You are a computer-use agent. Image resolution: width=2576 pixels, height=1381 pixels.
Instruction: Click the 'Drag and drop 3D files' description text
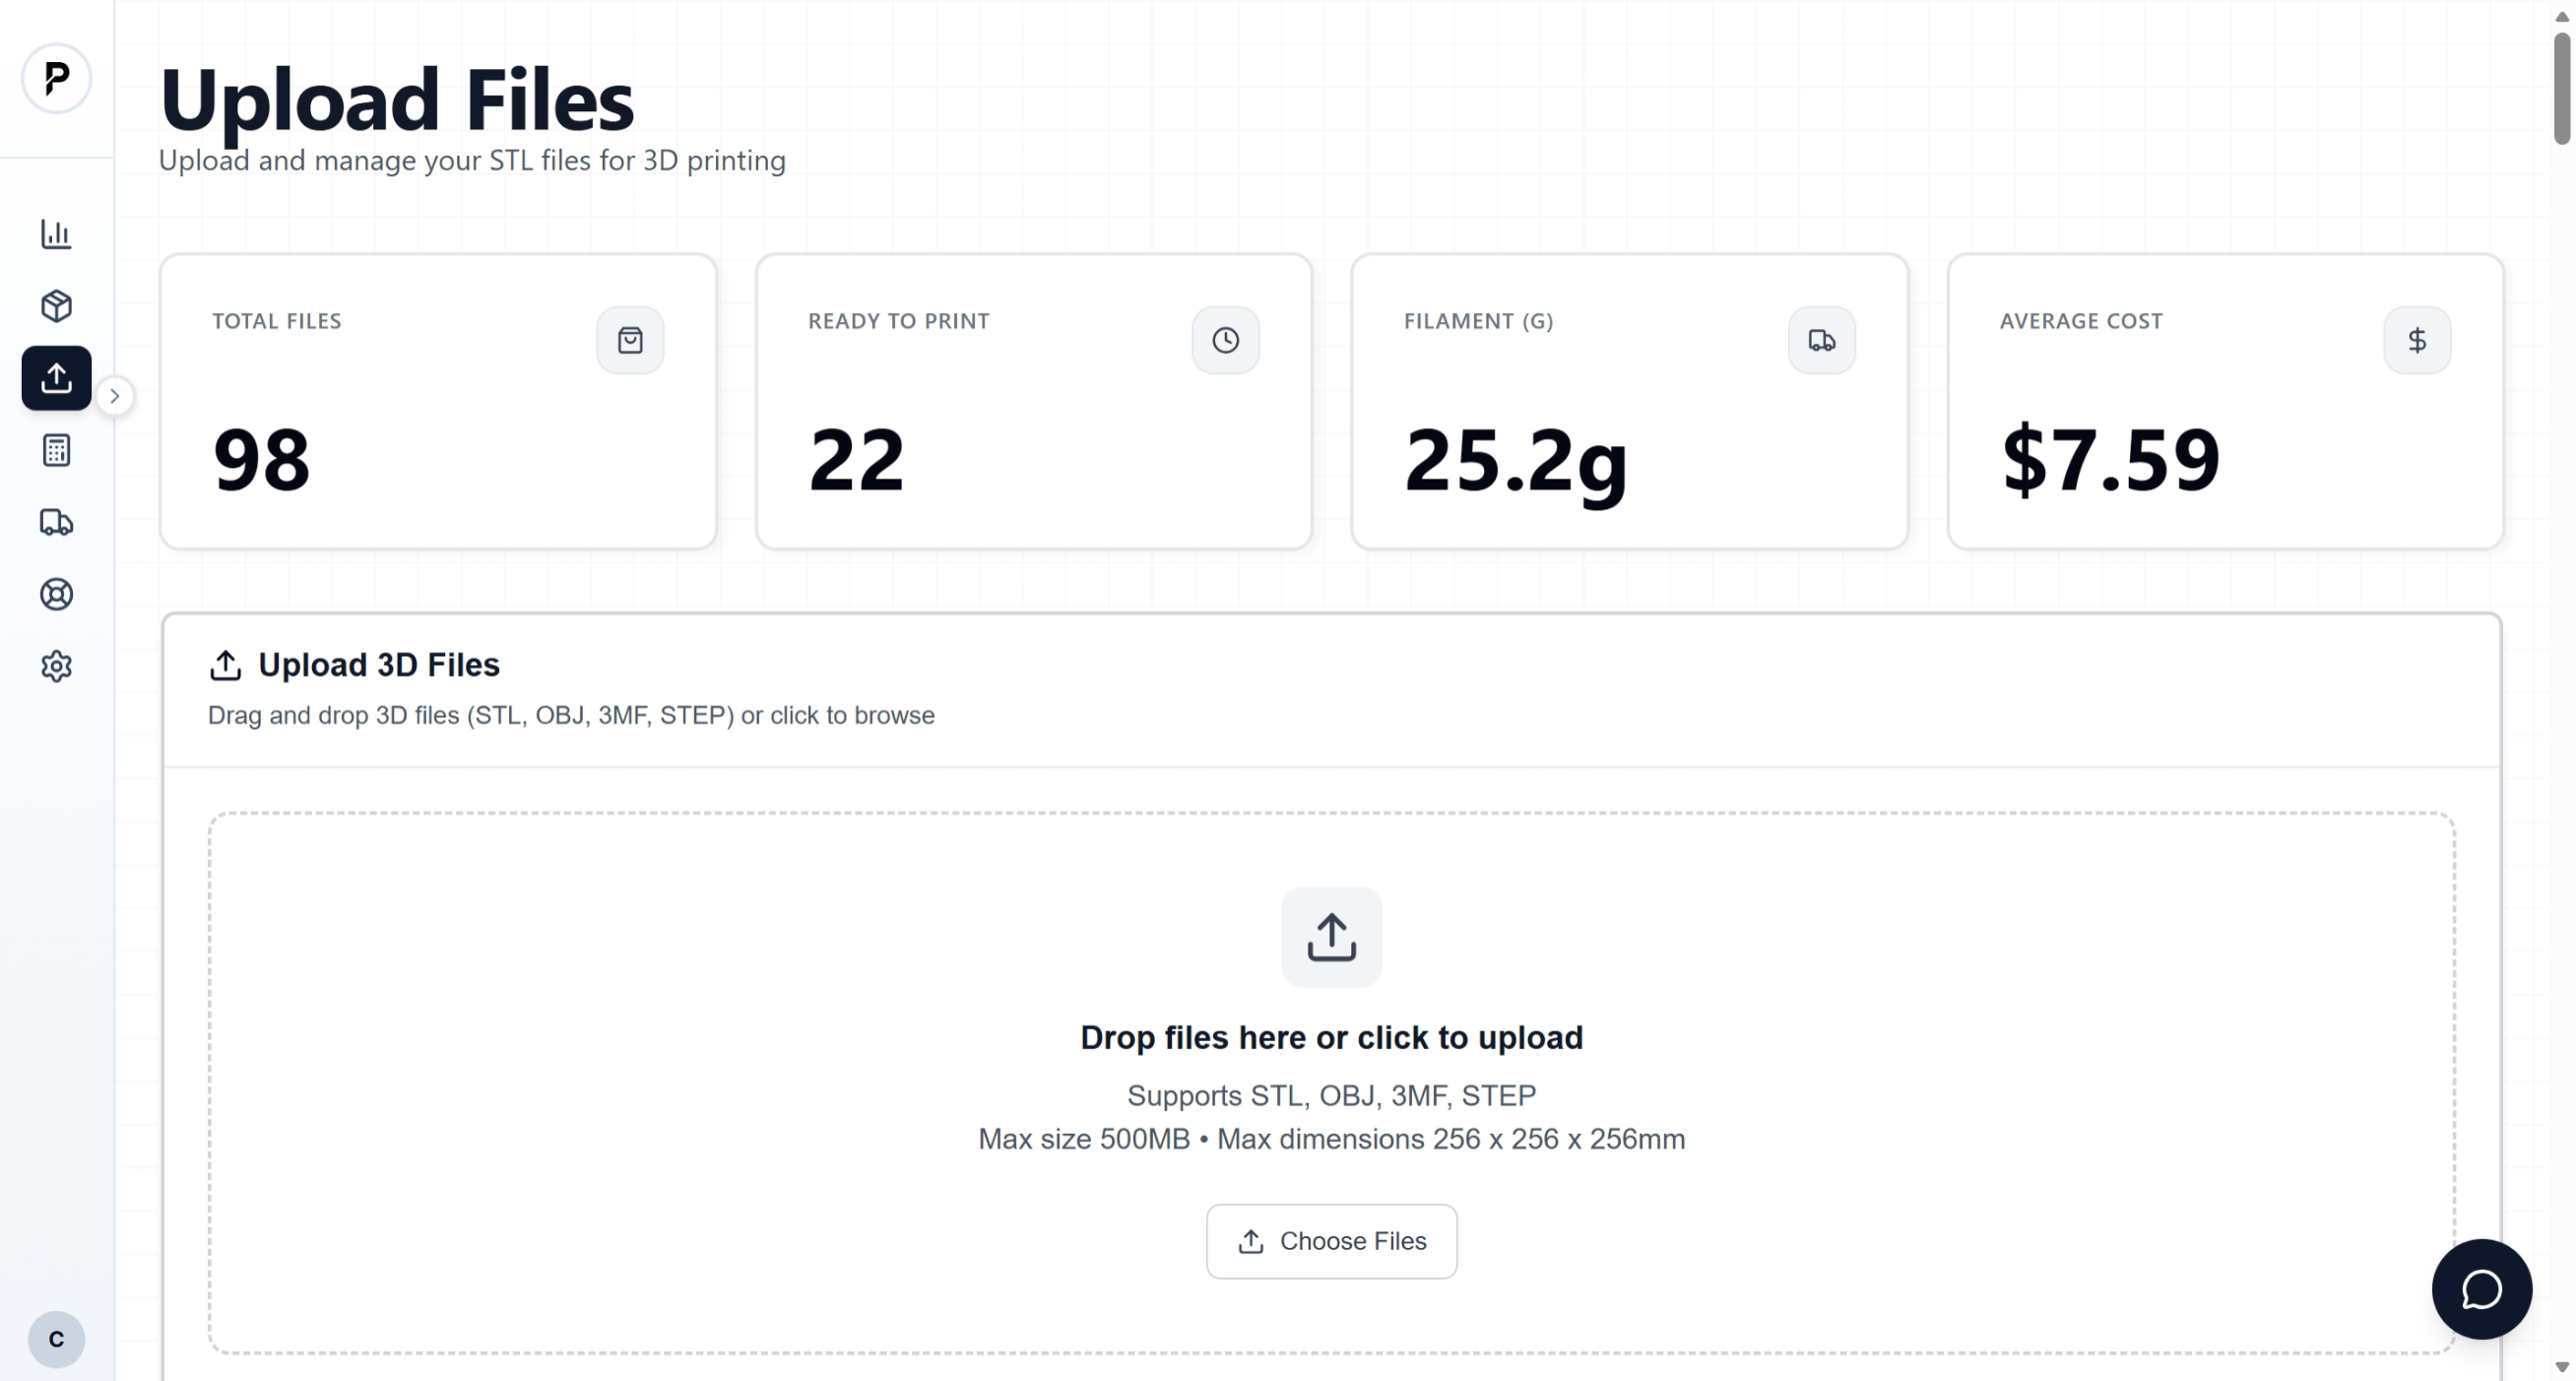(571, 716)
